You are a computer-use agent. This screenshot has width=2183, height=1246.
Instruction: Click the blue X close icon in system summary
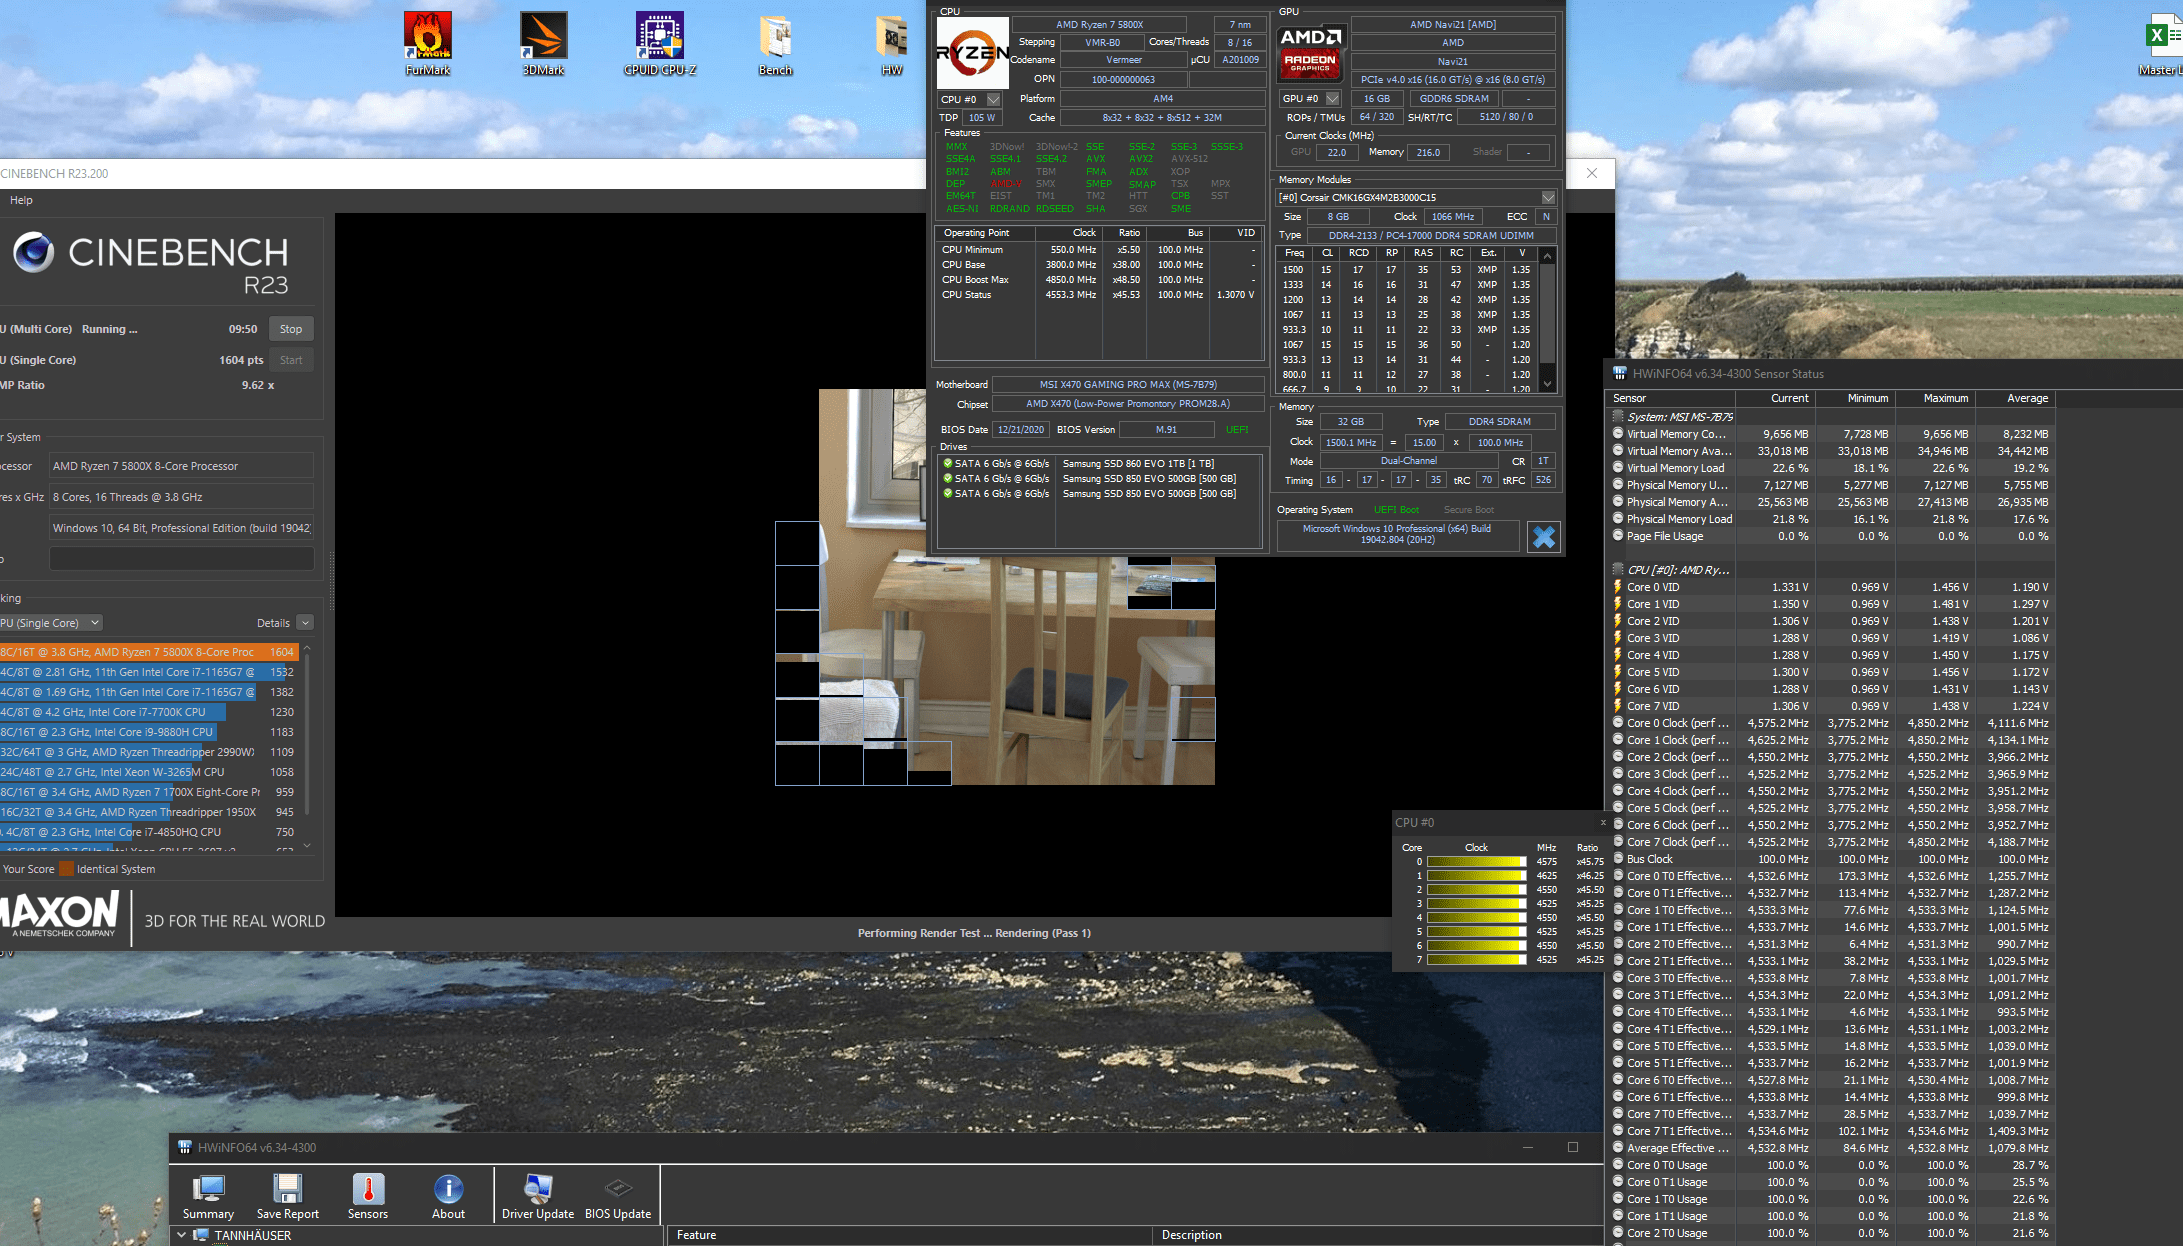(1544, 537)
